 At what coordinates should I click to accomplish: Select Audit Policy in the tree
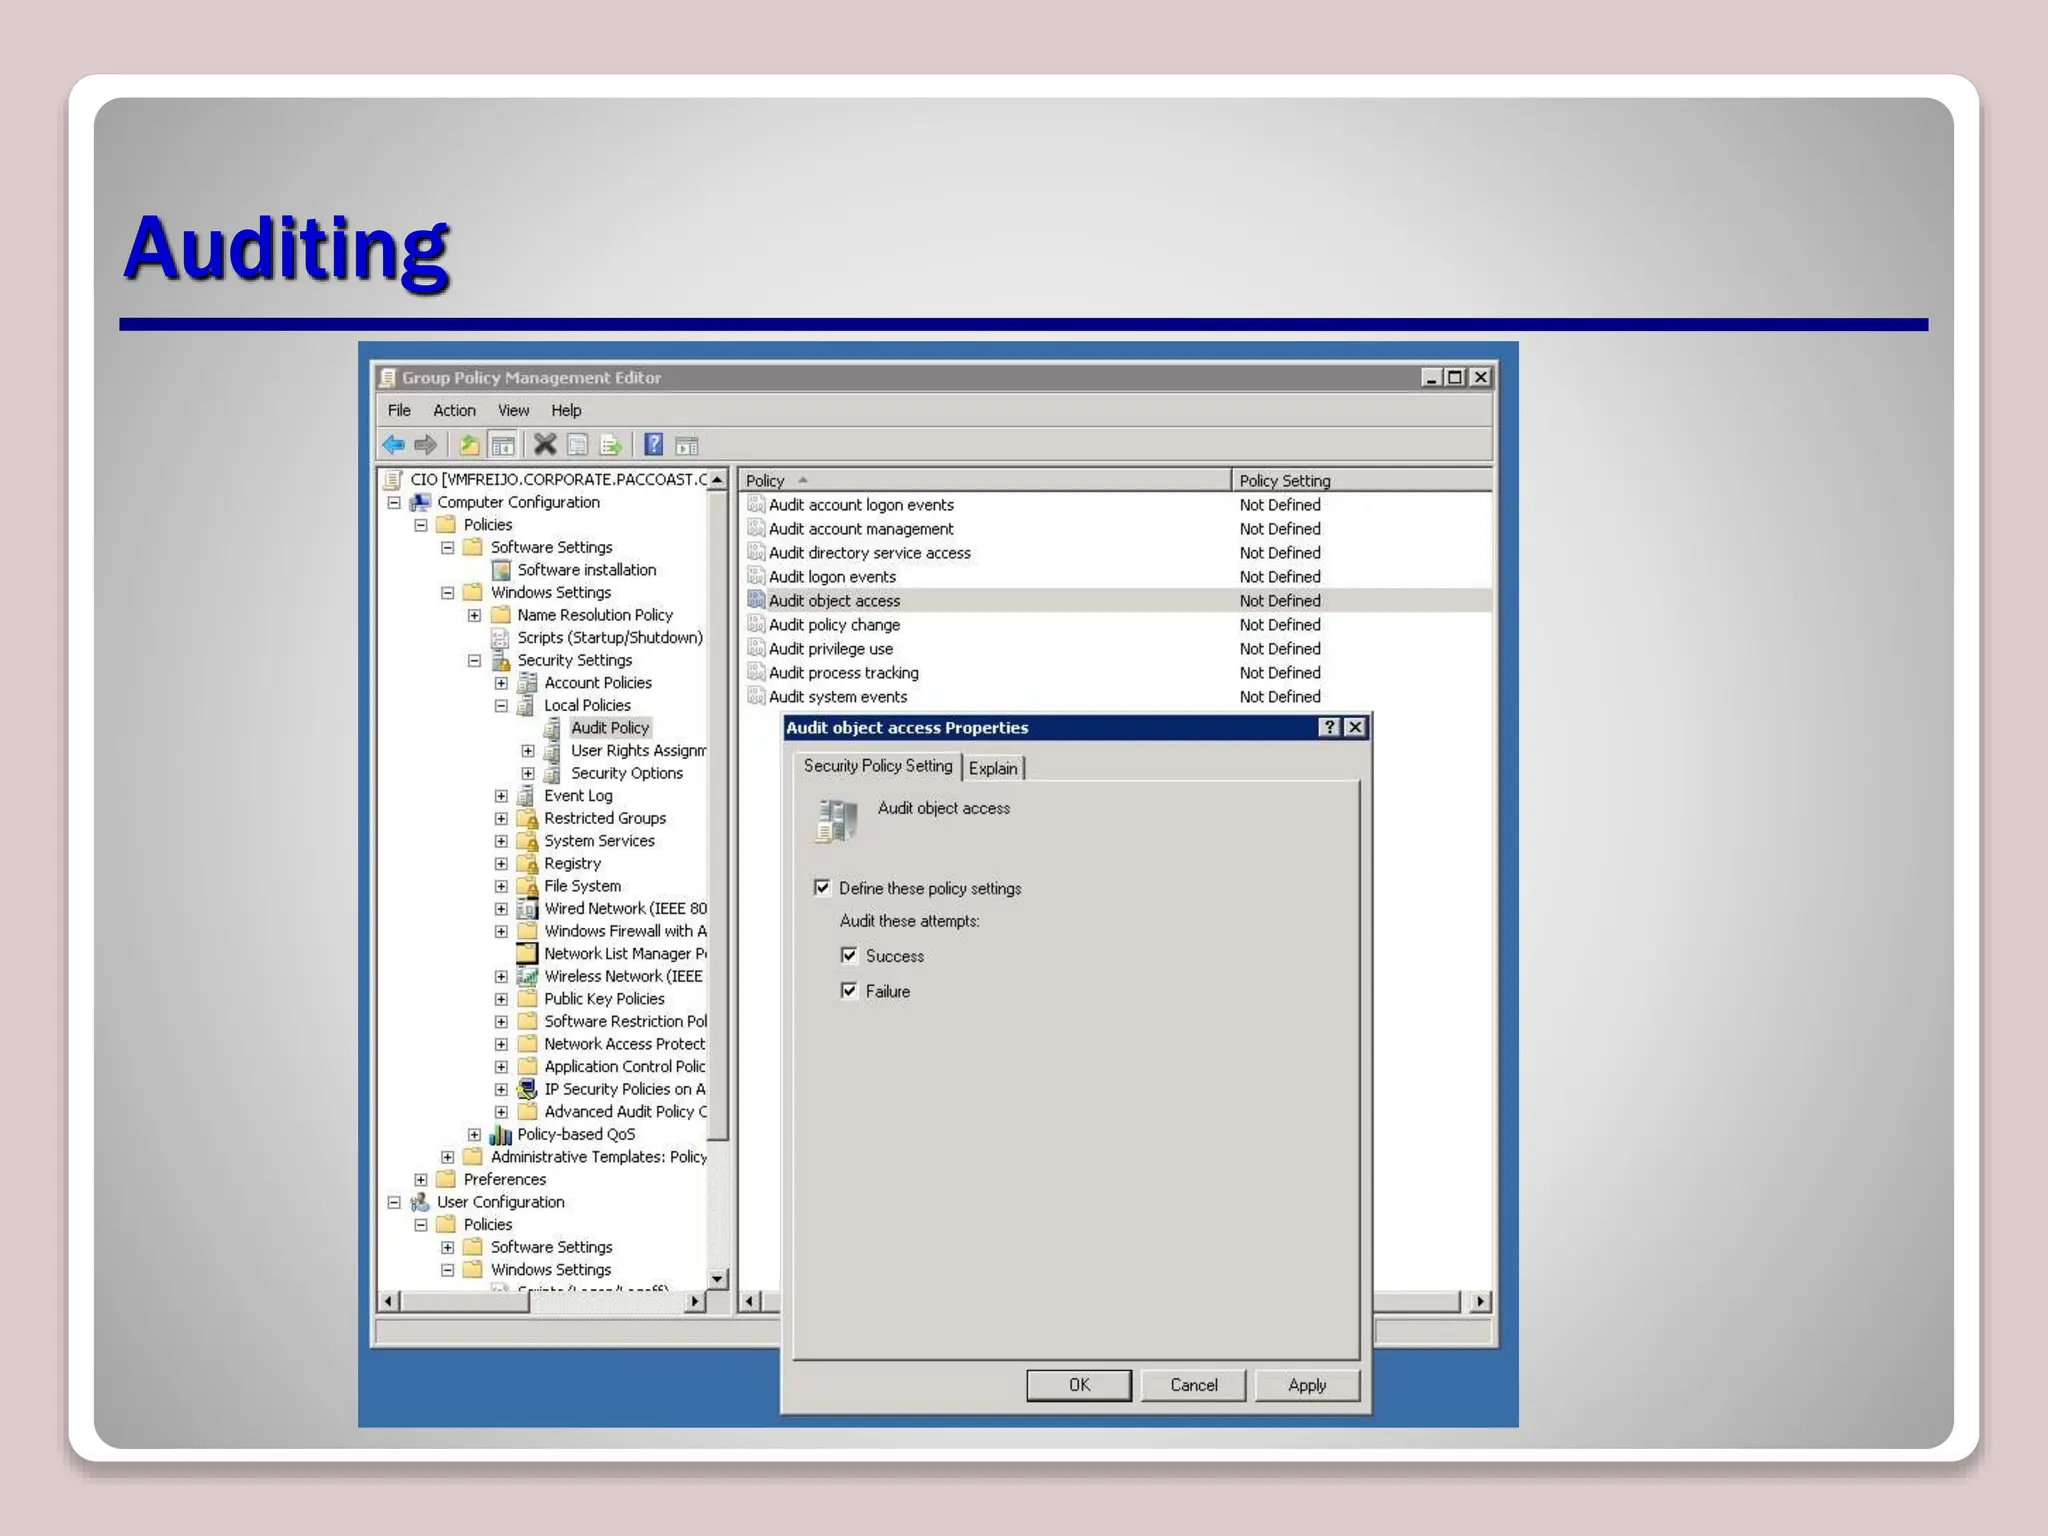tap(610, 728)
